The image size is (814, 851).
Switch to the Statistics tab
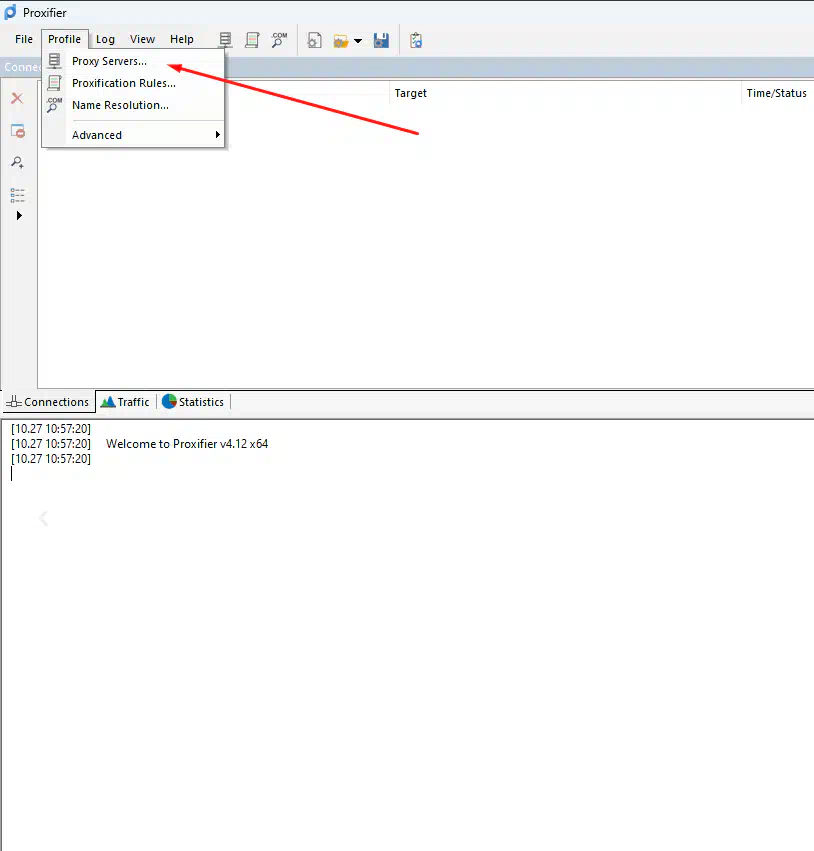point(193,402)
